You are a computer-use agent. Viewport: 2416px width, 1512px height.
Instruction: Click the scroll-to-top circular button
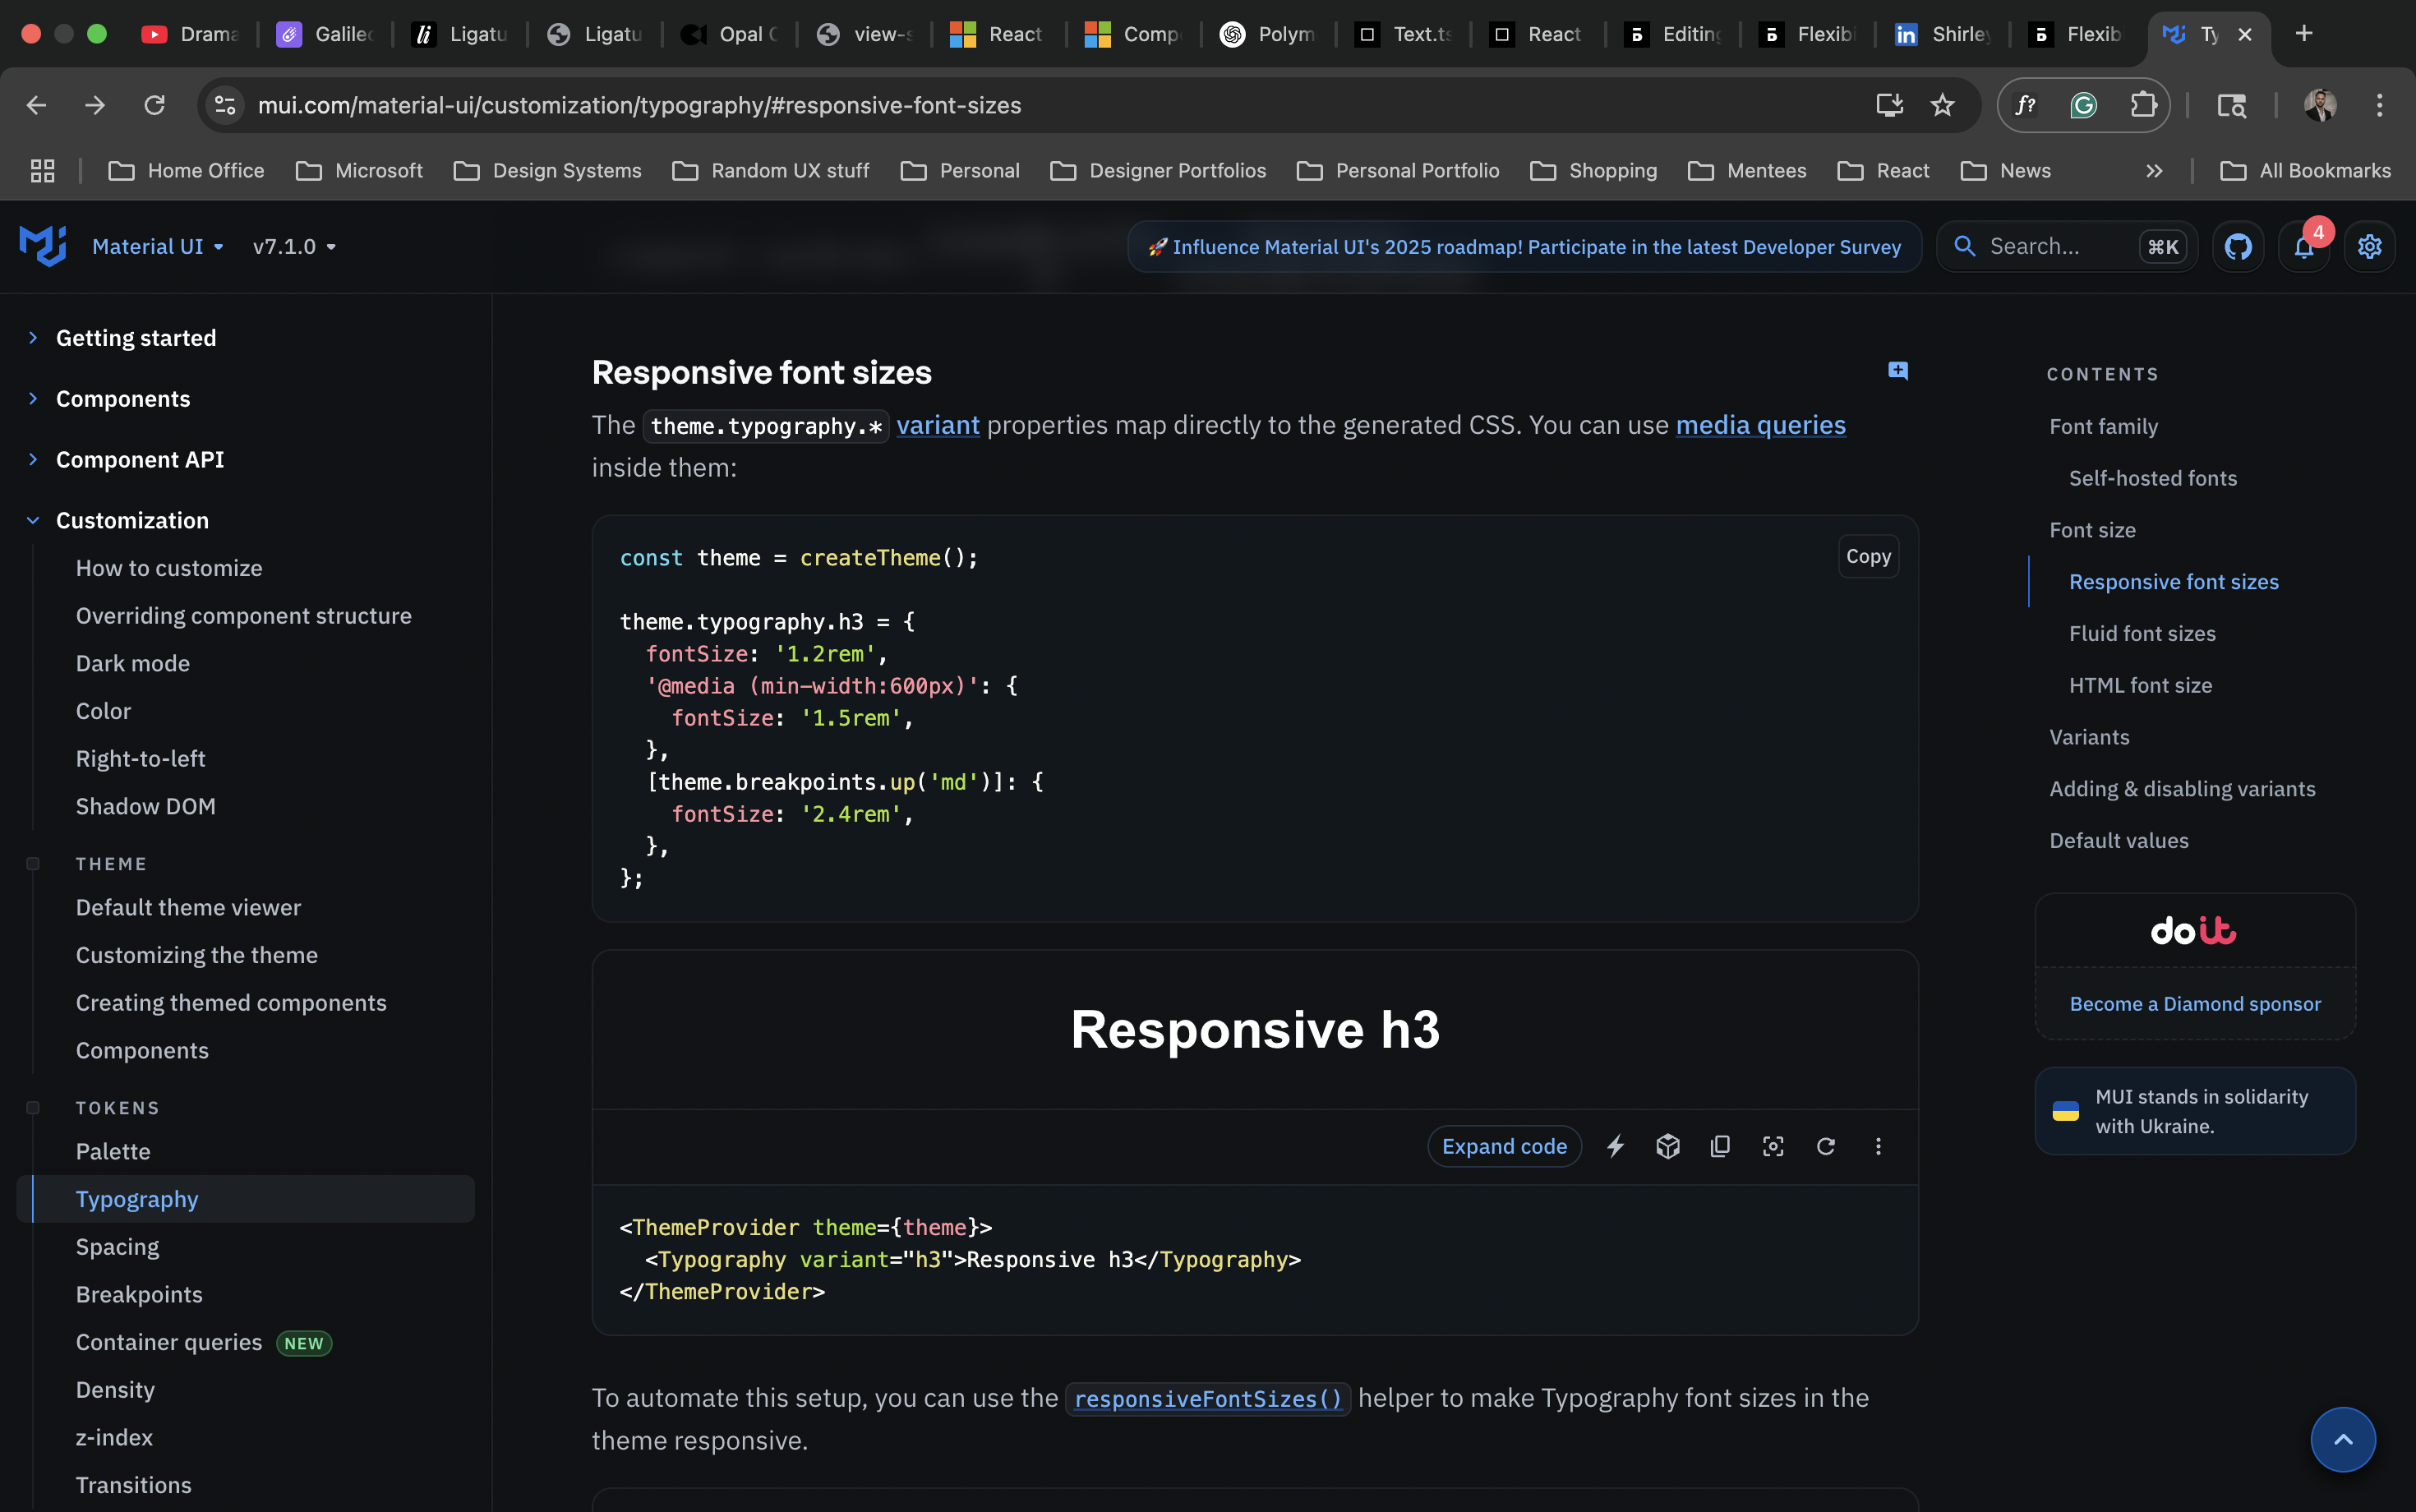point(2341,1439)
